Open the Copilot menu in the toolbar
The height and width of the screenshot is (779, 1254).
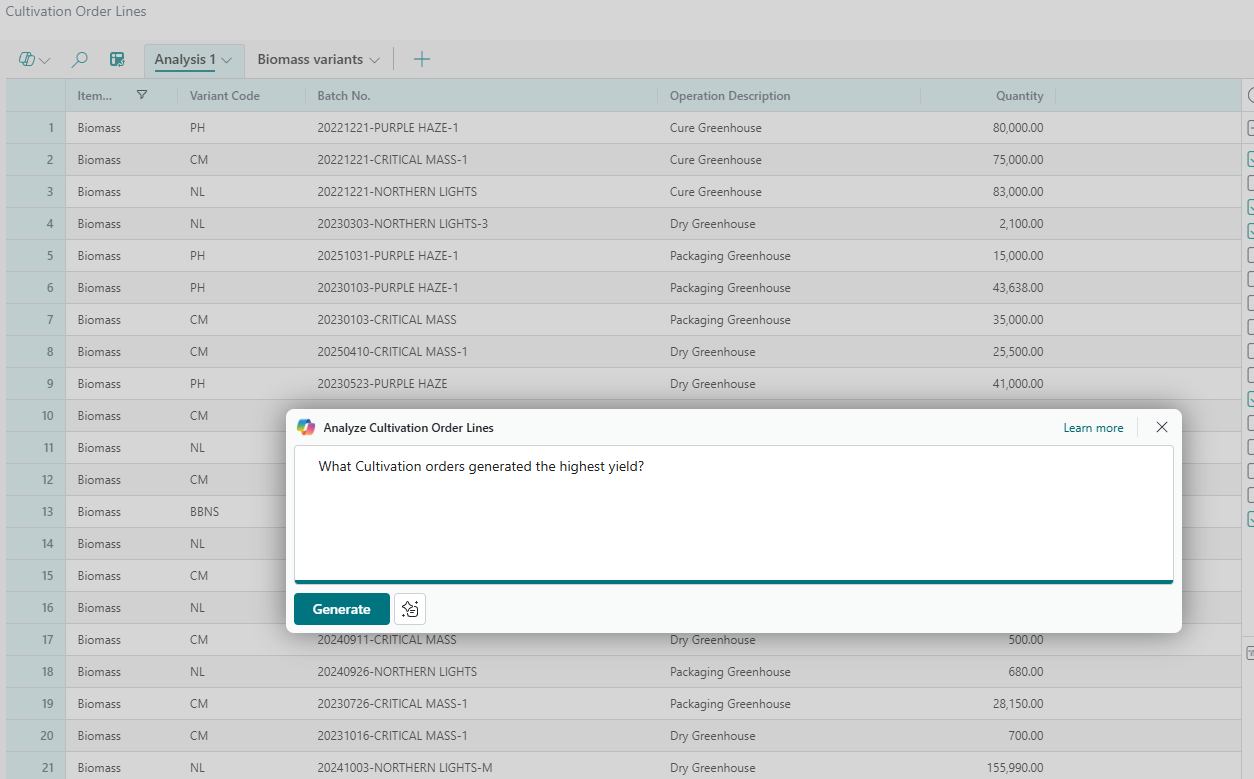coord(34,60)
